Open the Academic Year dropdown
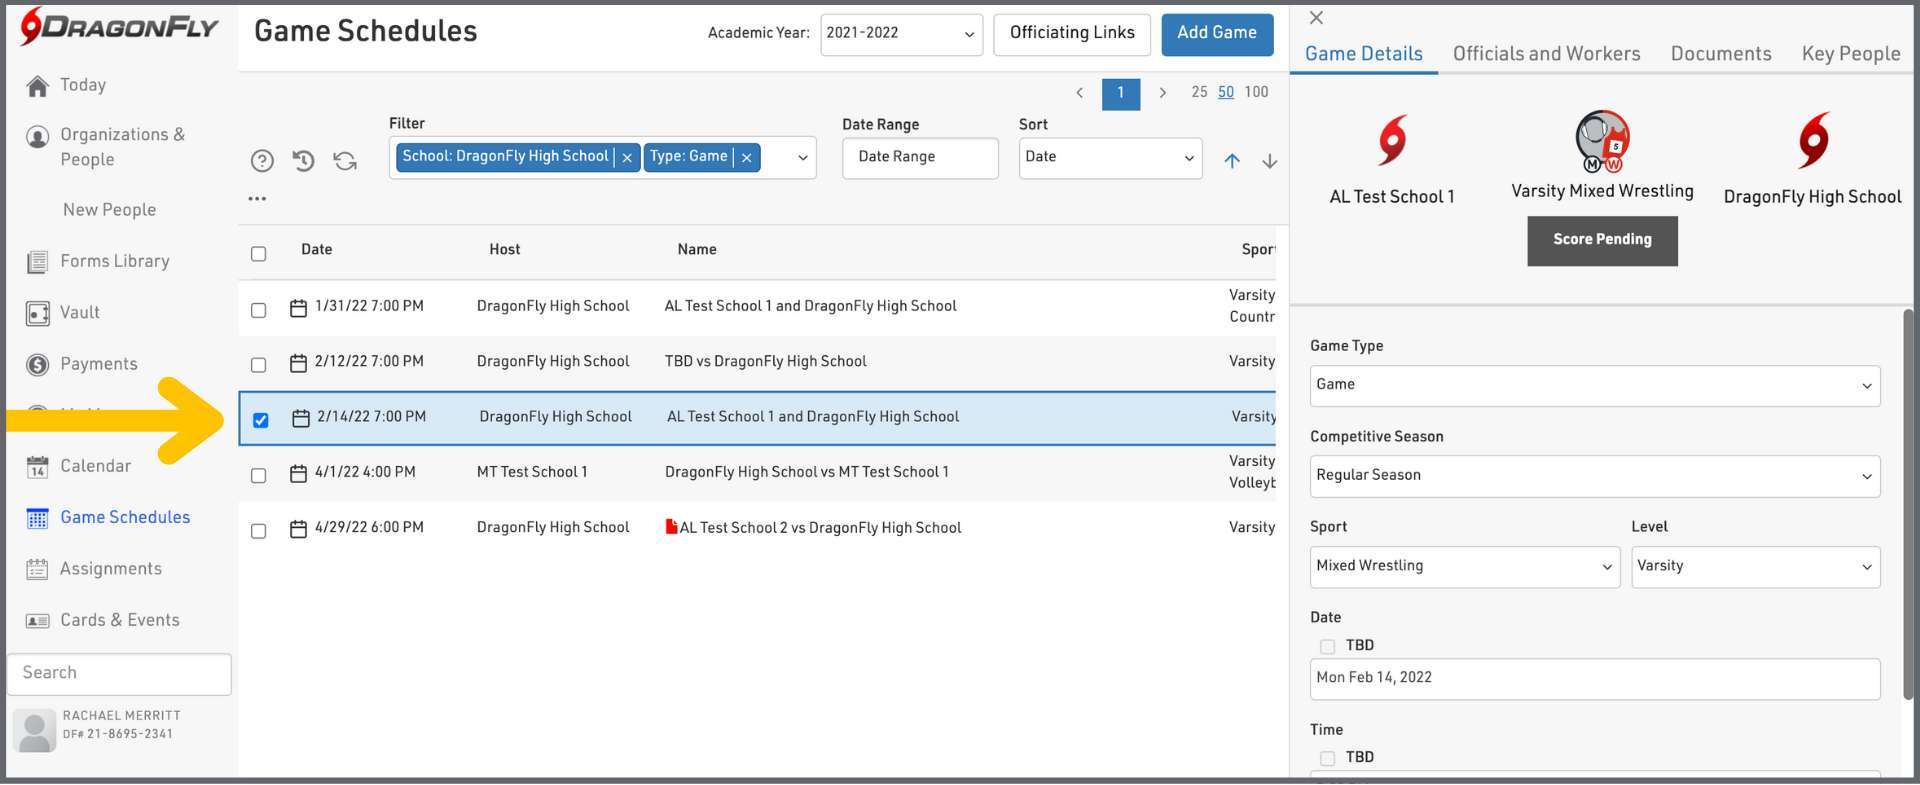This screenshot has width=1920, height=785. 900,34
